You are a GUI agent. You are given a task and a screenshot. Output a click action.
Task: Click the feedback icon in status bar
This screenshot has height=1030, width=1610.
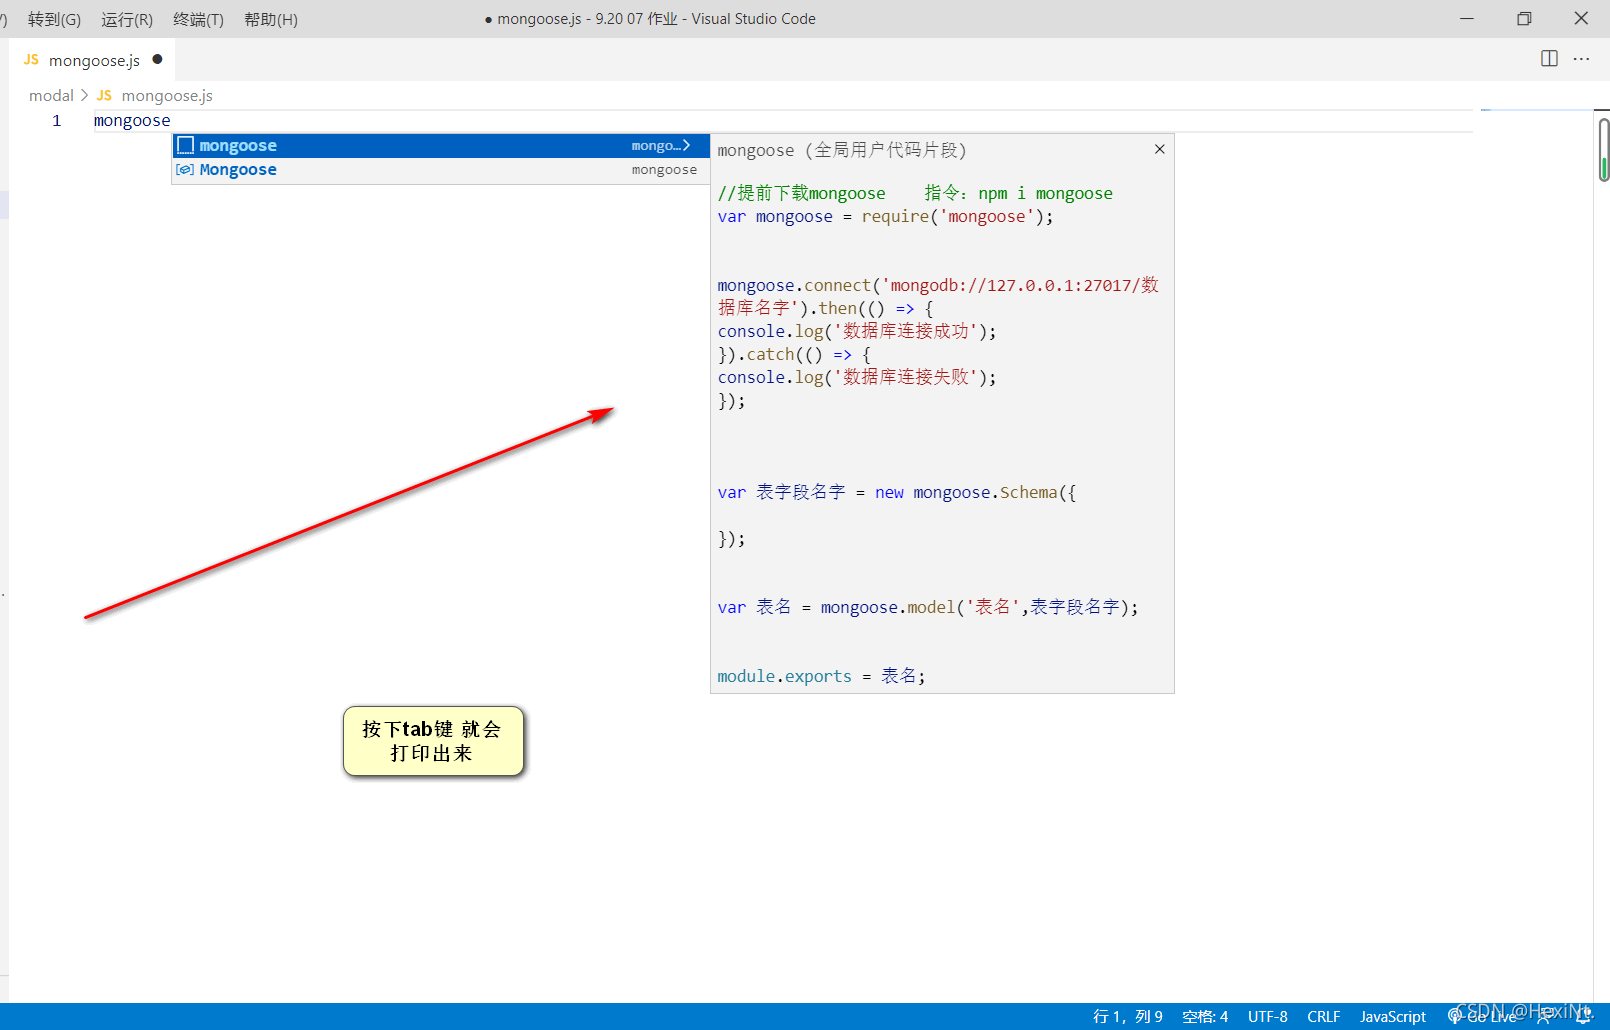[x=1545, y=1016]
